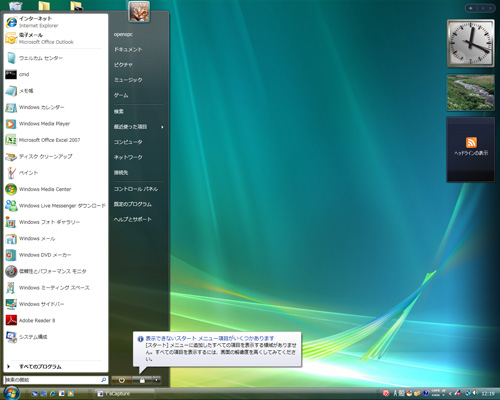Run ディスク クリーンアップ
Viewport: 500px width, 400px height.
pos(56,156)
